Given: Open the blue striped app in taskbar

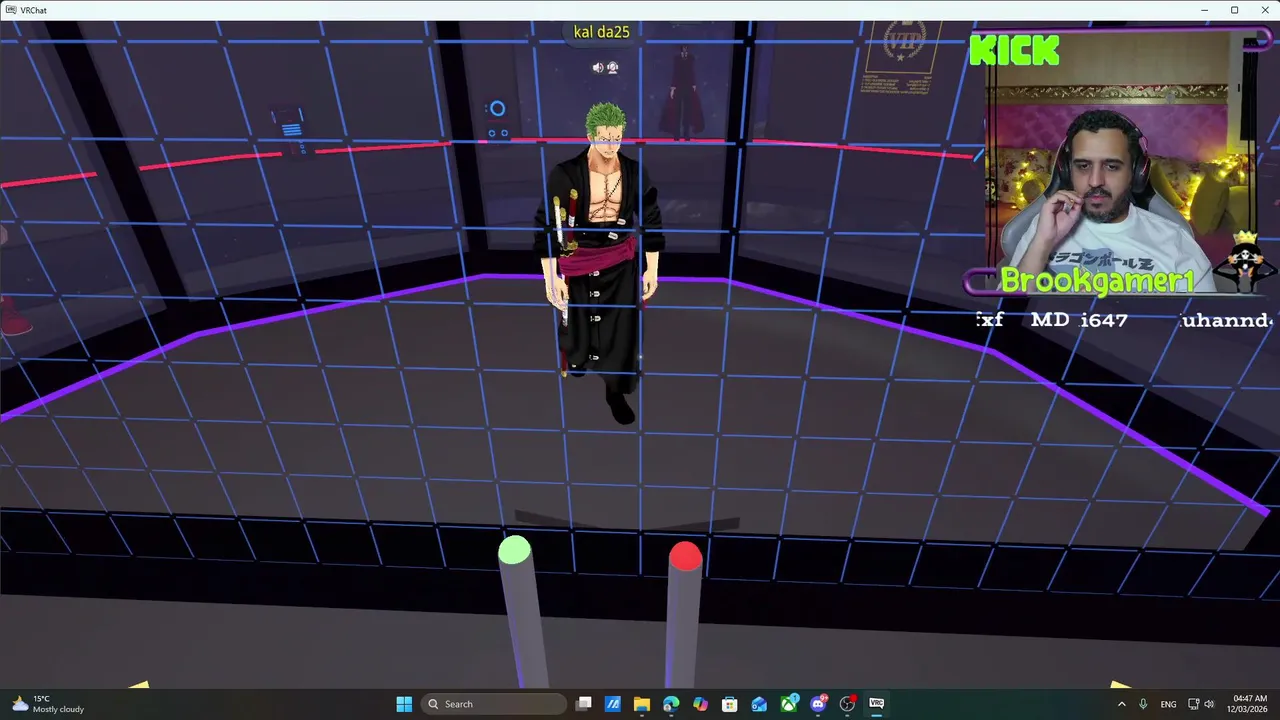Looking at the screenshot, I should (613, 704).
